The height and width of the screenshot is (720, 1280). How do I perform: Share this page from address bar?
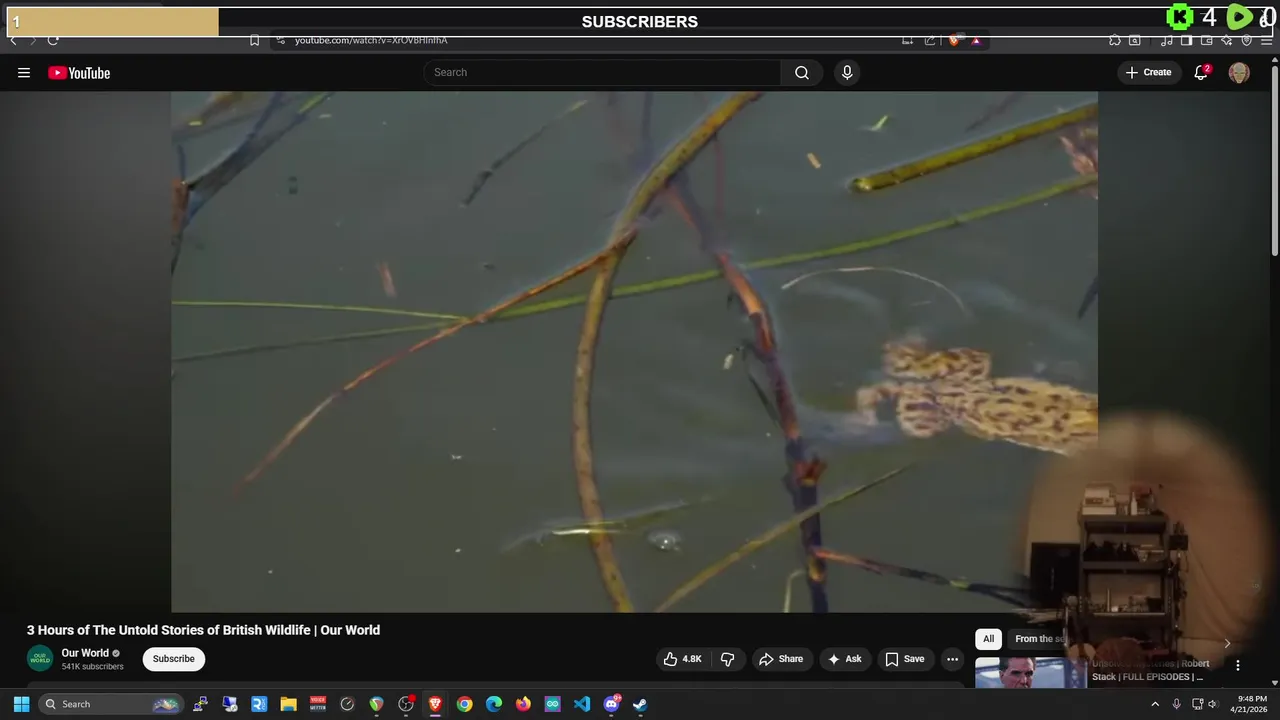[930, 40]
